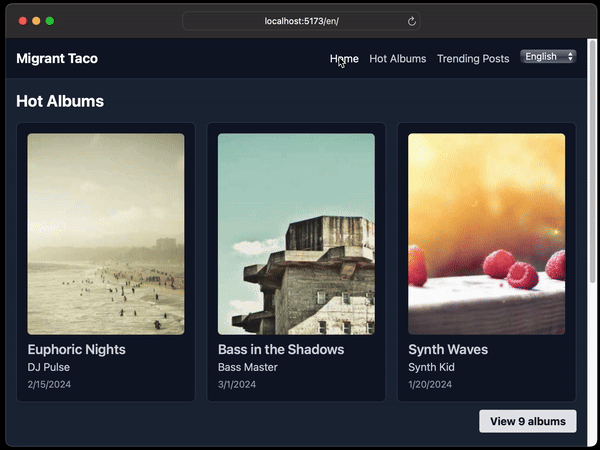Go to the Home nav link

344,59
